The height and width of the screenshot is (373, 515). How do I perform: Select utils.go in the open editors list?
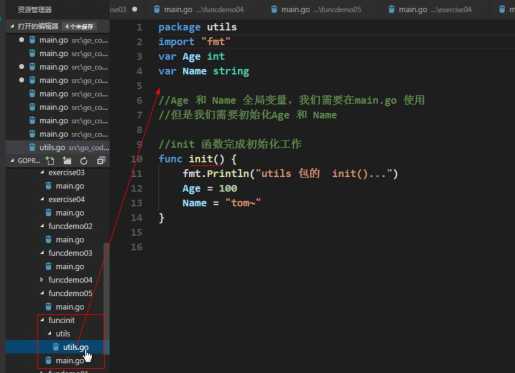[57, 147]
